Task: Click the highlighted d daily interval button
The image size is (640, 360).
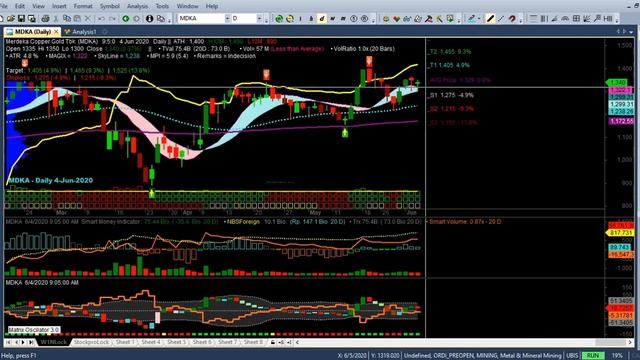Action: [x=322, y=18]
